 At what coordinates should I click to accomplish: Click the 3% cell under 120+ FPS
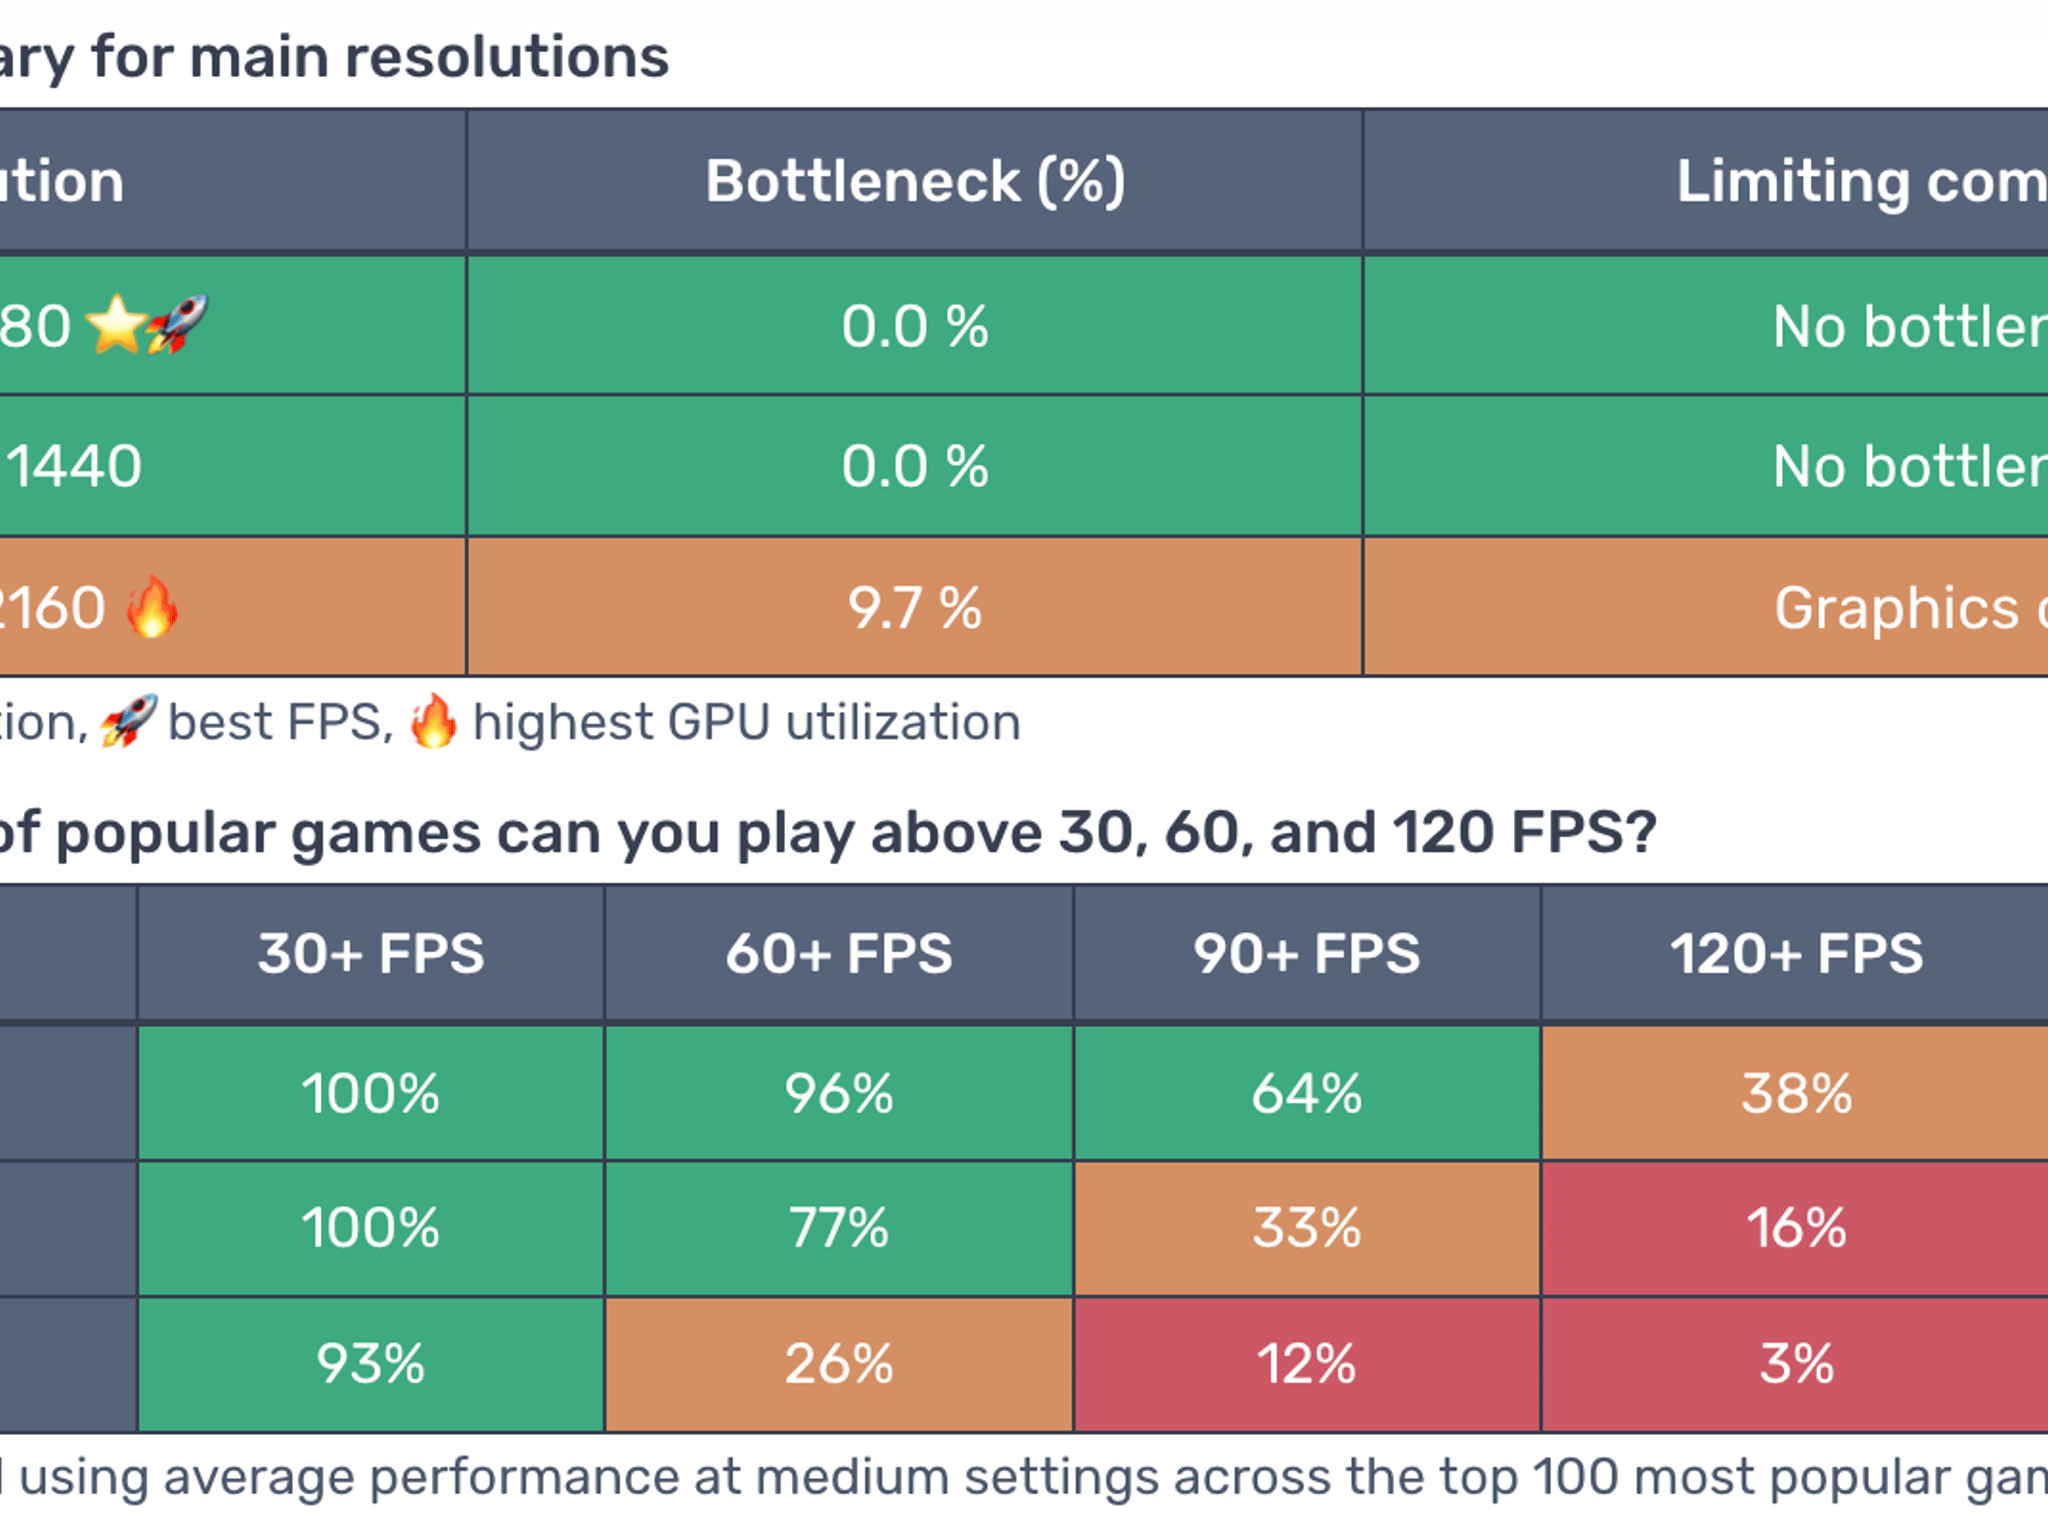(1796, 1364)
